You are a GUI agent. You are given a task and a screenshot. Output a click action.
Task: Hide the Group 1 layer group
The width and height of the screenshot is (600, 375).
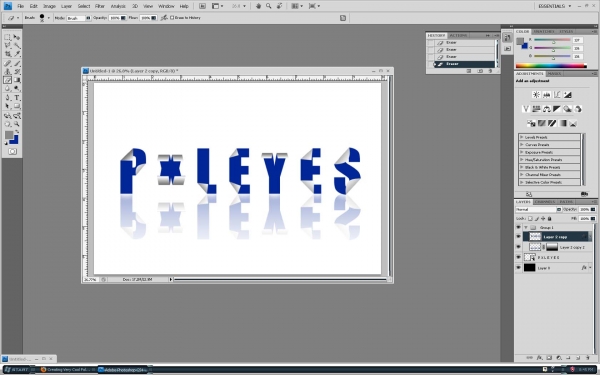click(x=518, y=227)
